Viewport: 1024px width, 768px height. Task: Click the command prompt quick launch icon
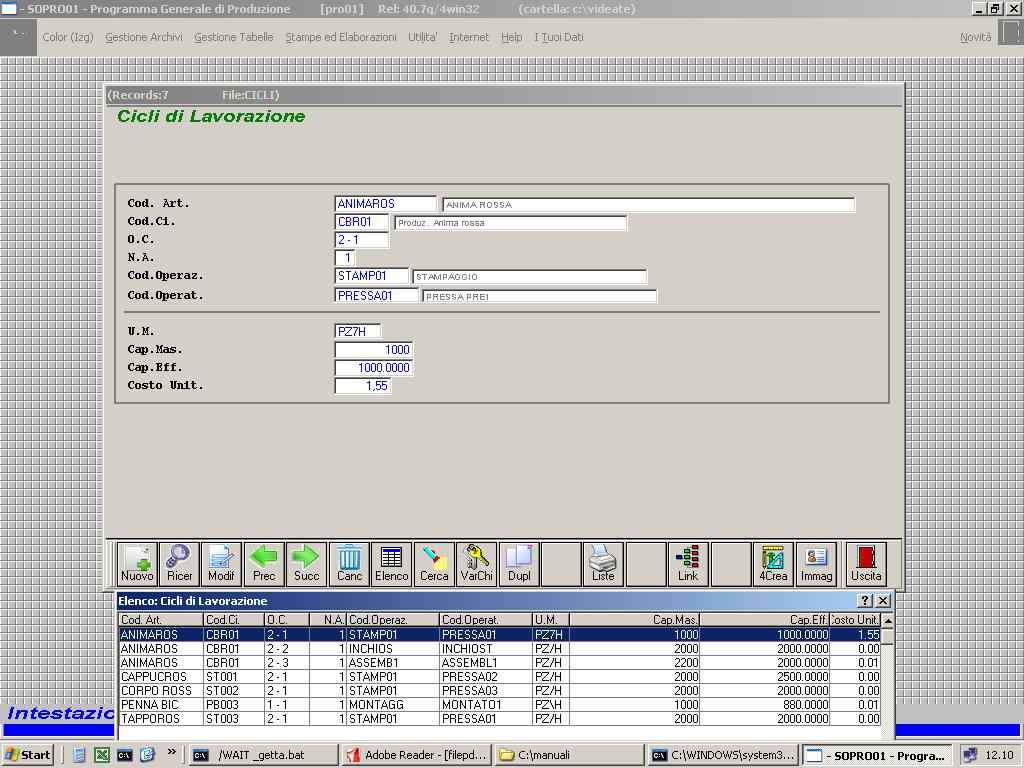[124, 755]
